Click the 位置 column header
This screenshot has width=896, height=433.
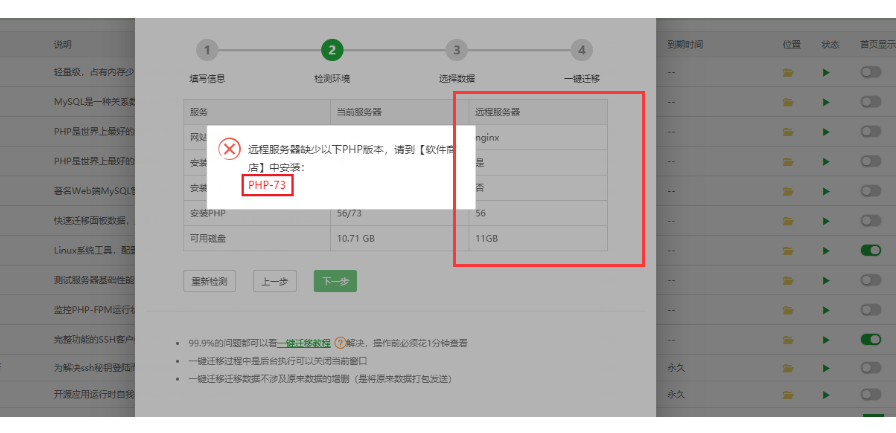pyautogui.click(x=791, y=45)
